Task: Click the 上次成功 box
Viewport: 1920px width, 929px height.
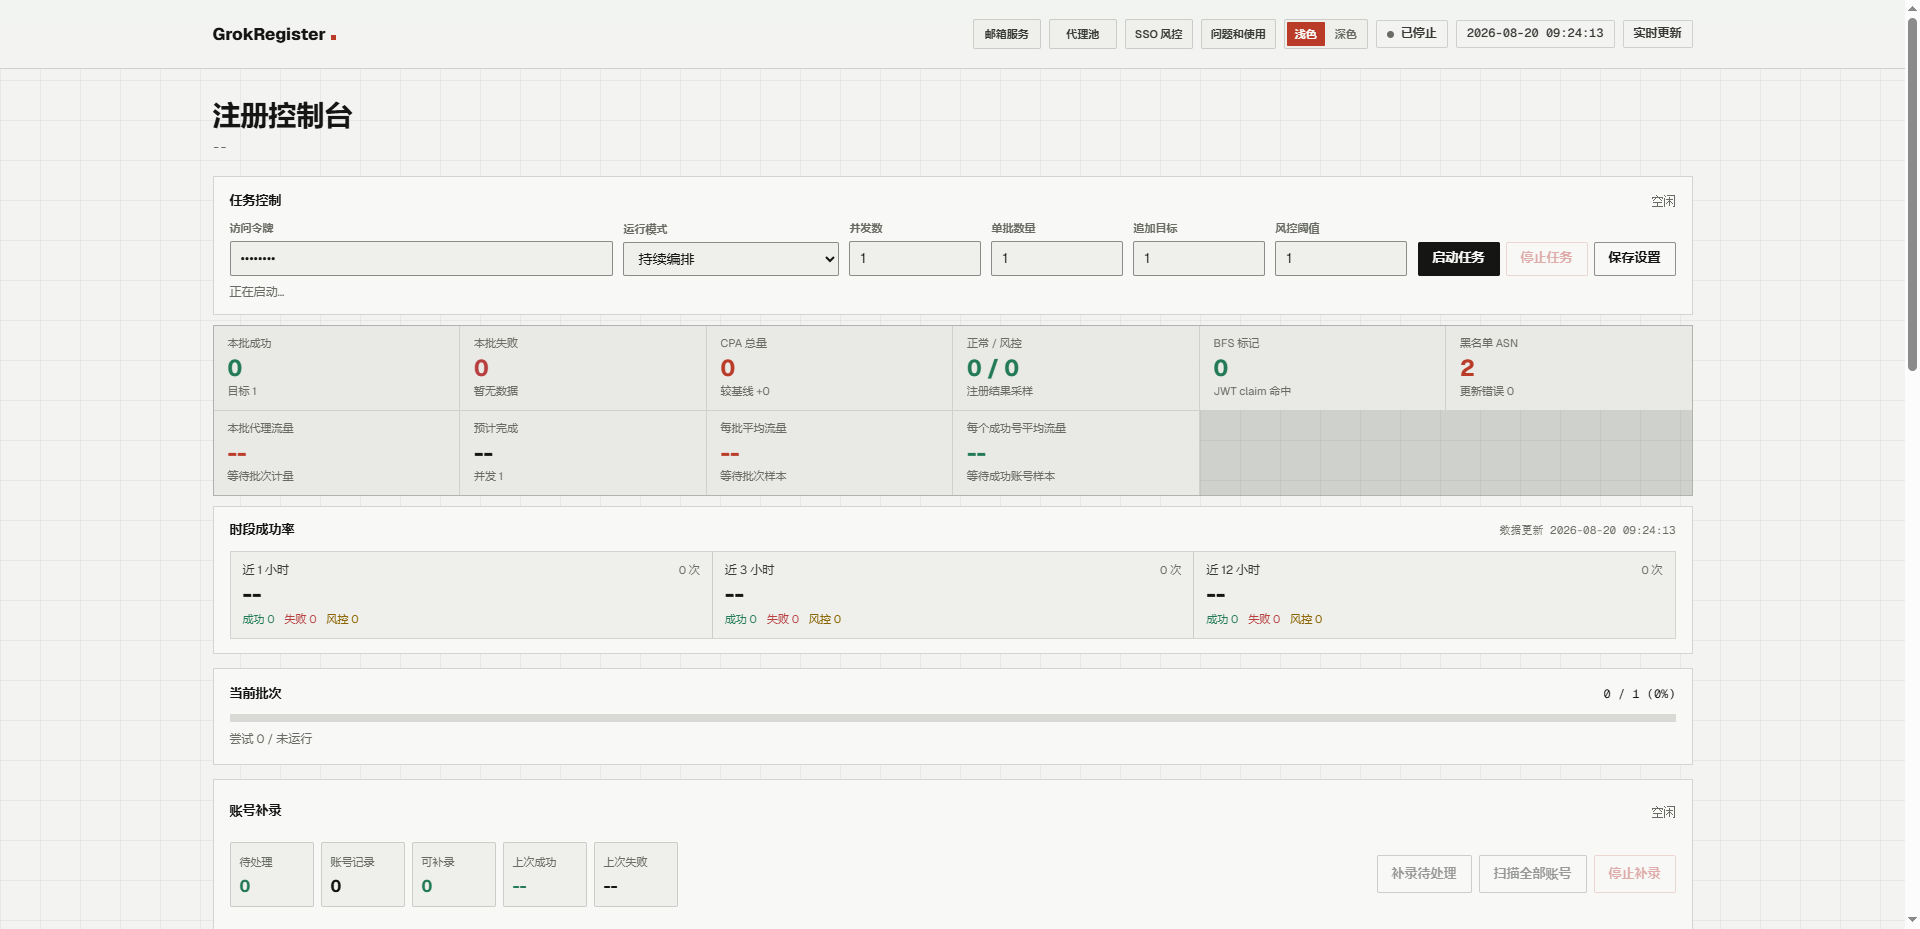Action: 544,874
